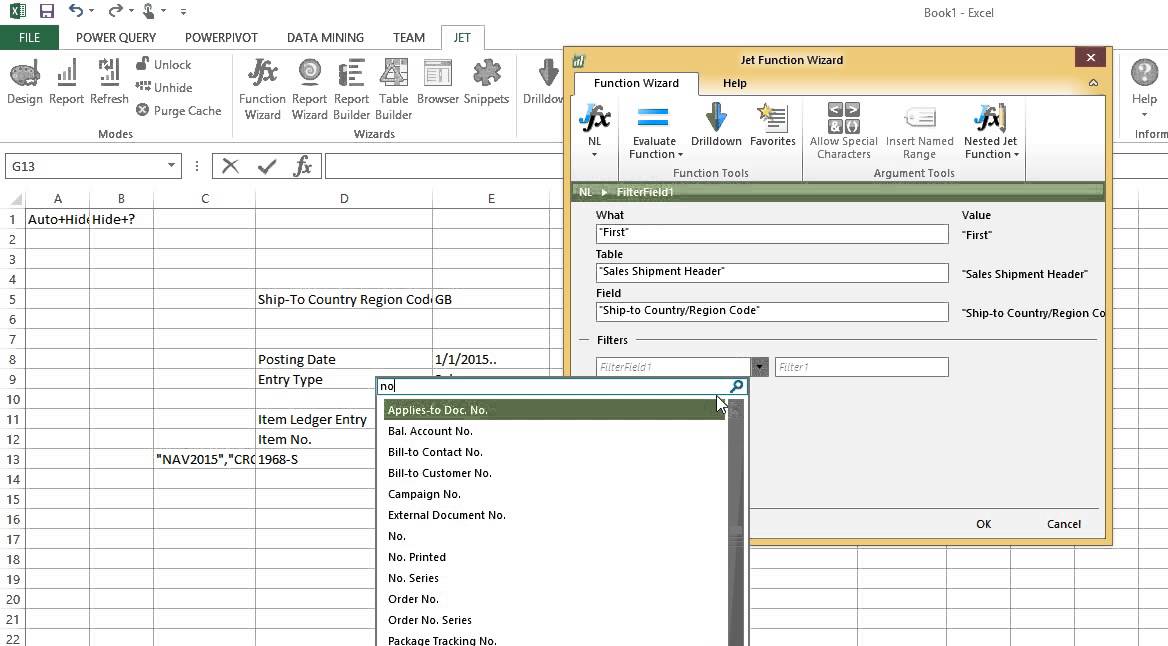
Task: Click the field list vertical scrollbar
Action: coord(736,522)
